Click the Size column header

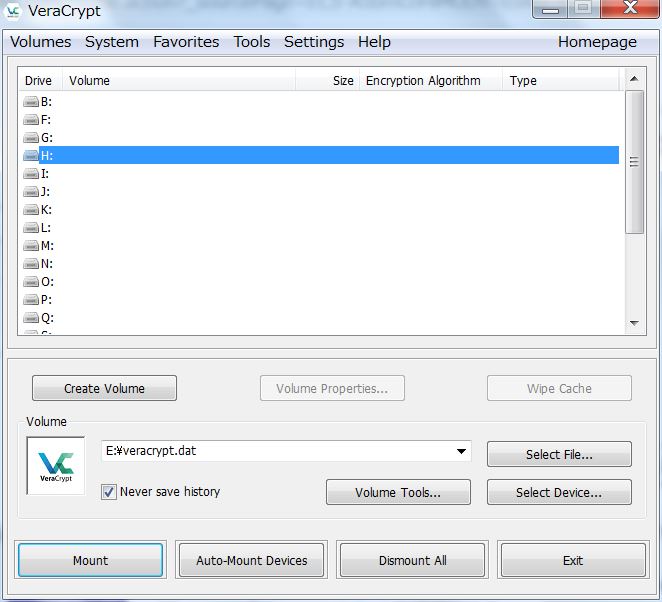click(327, 81)
